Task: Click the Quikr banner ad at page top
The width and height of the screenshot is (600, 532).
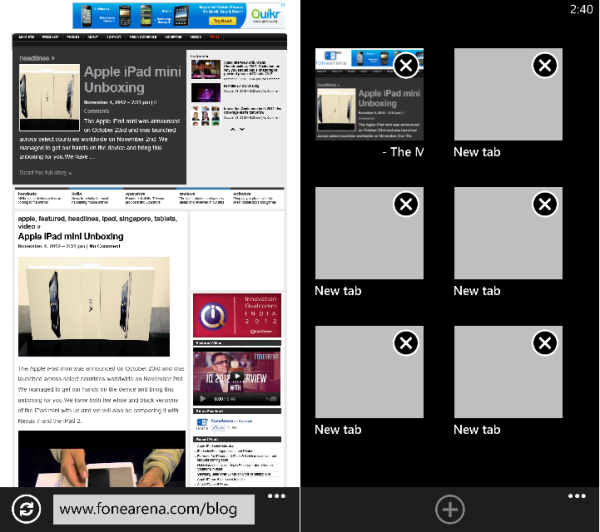Action: coord(179,16)
